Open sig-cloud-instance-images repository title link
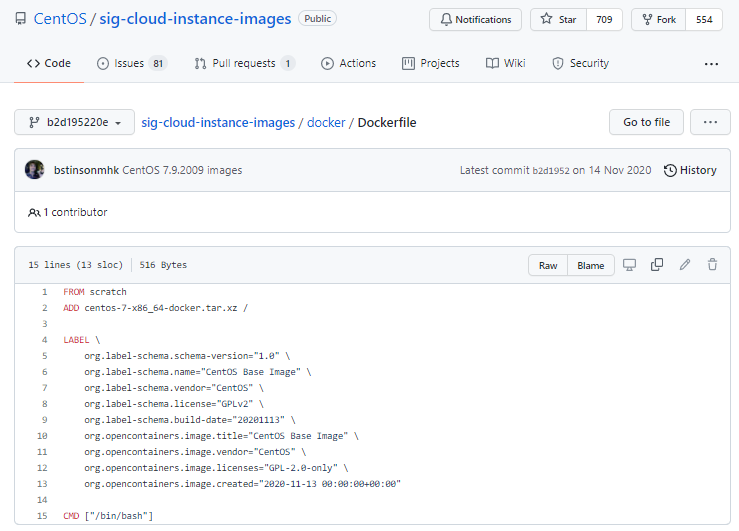Image resolution: width=739 pixels, height=531 pixels. pyautogui.click(x=195, y=19)
